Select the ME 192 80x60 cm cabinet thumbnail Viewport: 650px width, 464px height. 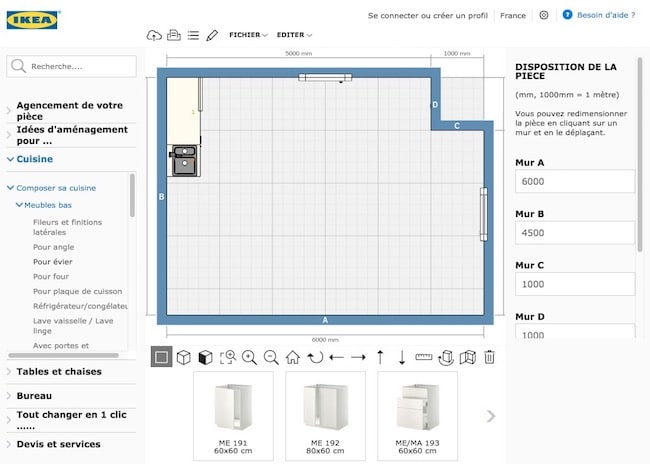[325, 412]
